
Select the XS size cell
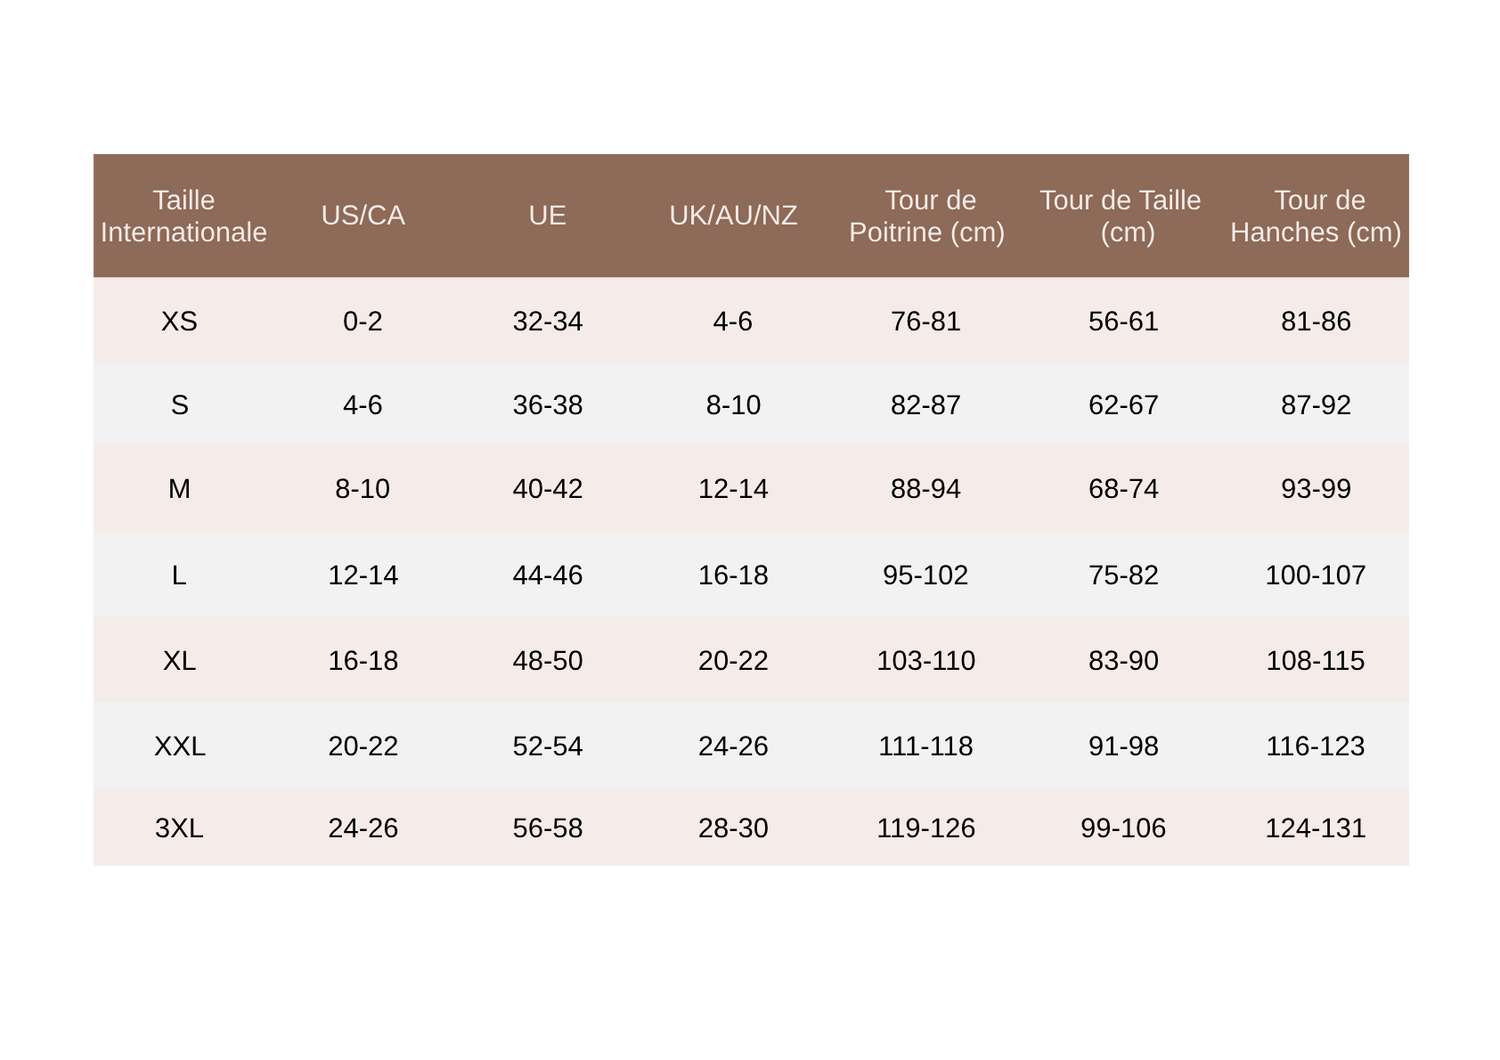pyautogui.click(x=179, y=321)
